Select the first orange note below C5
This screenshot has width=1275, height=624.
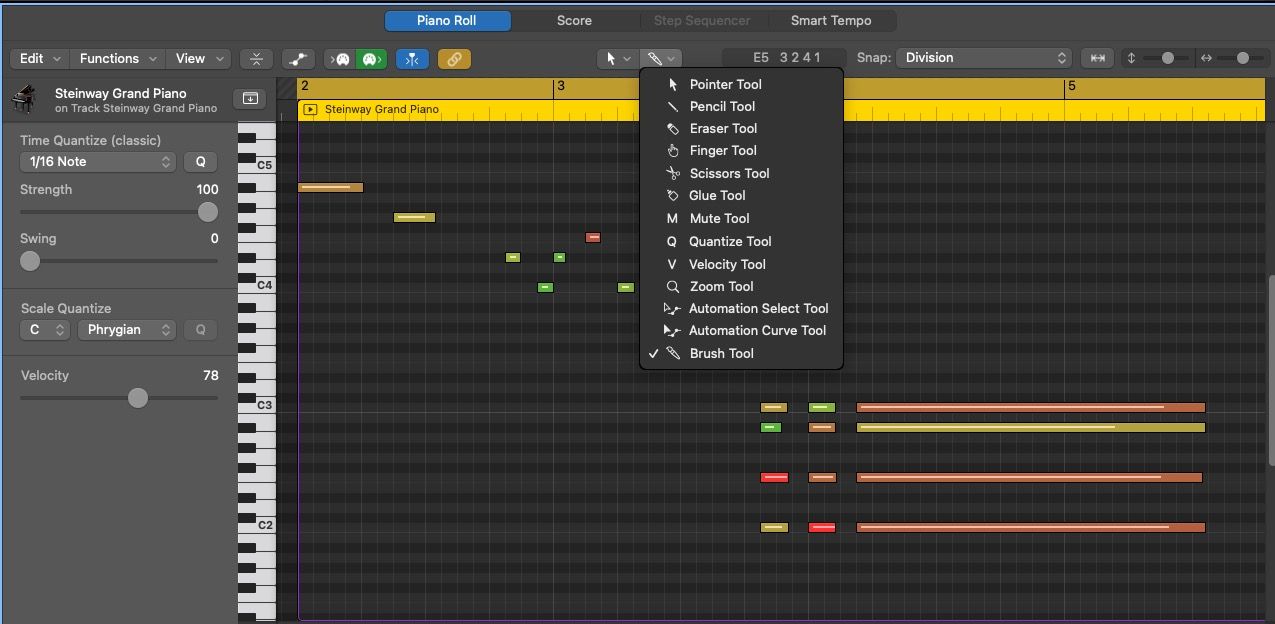pos(331,187)
